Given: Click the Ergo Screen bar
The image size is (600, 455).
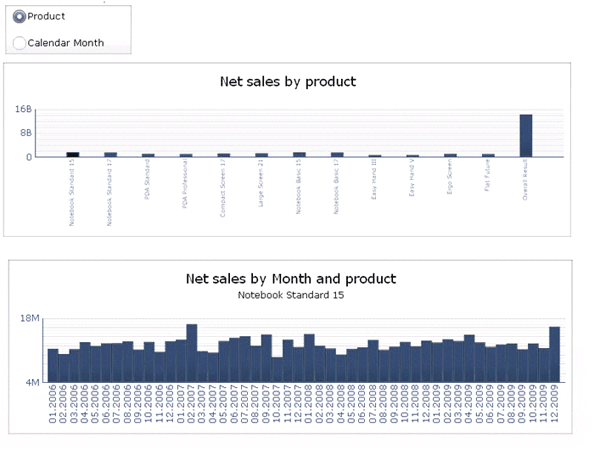Looking at the screenshot, I should [x=450, y=155].
